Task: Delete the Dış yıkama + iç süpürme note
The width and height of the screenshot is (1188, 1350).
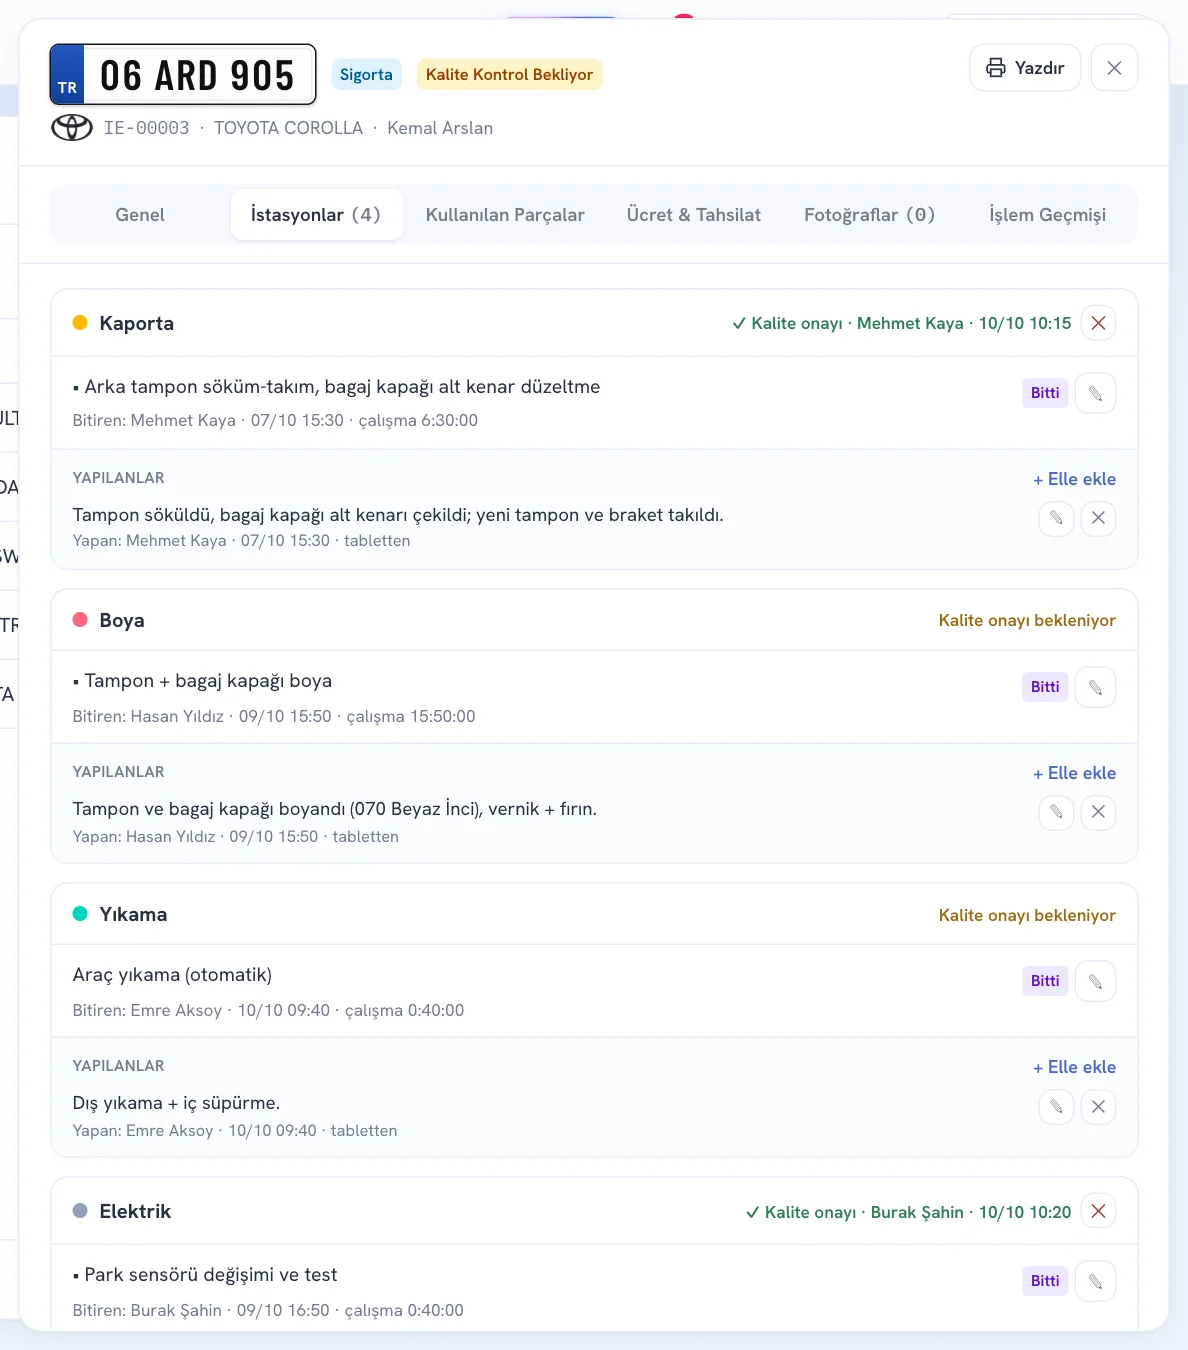Action: tap(1098, 1106)
